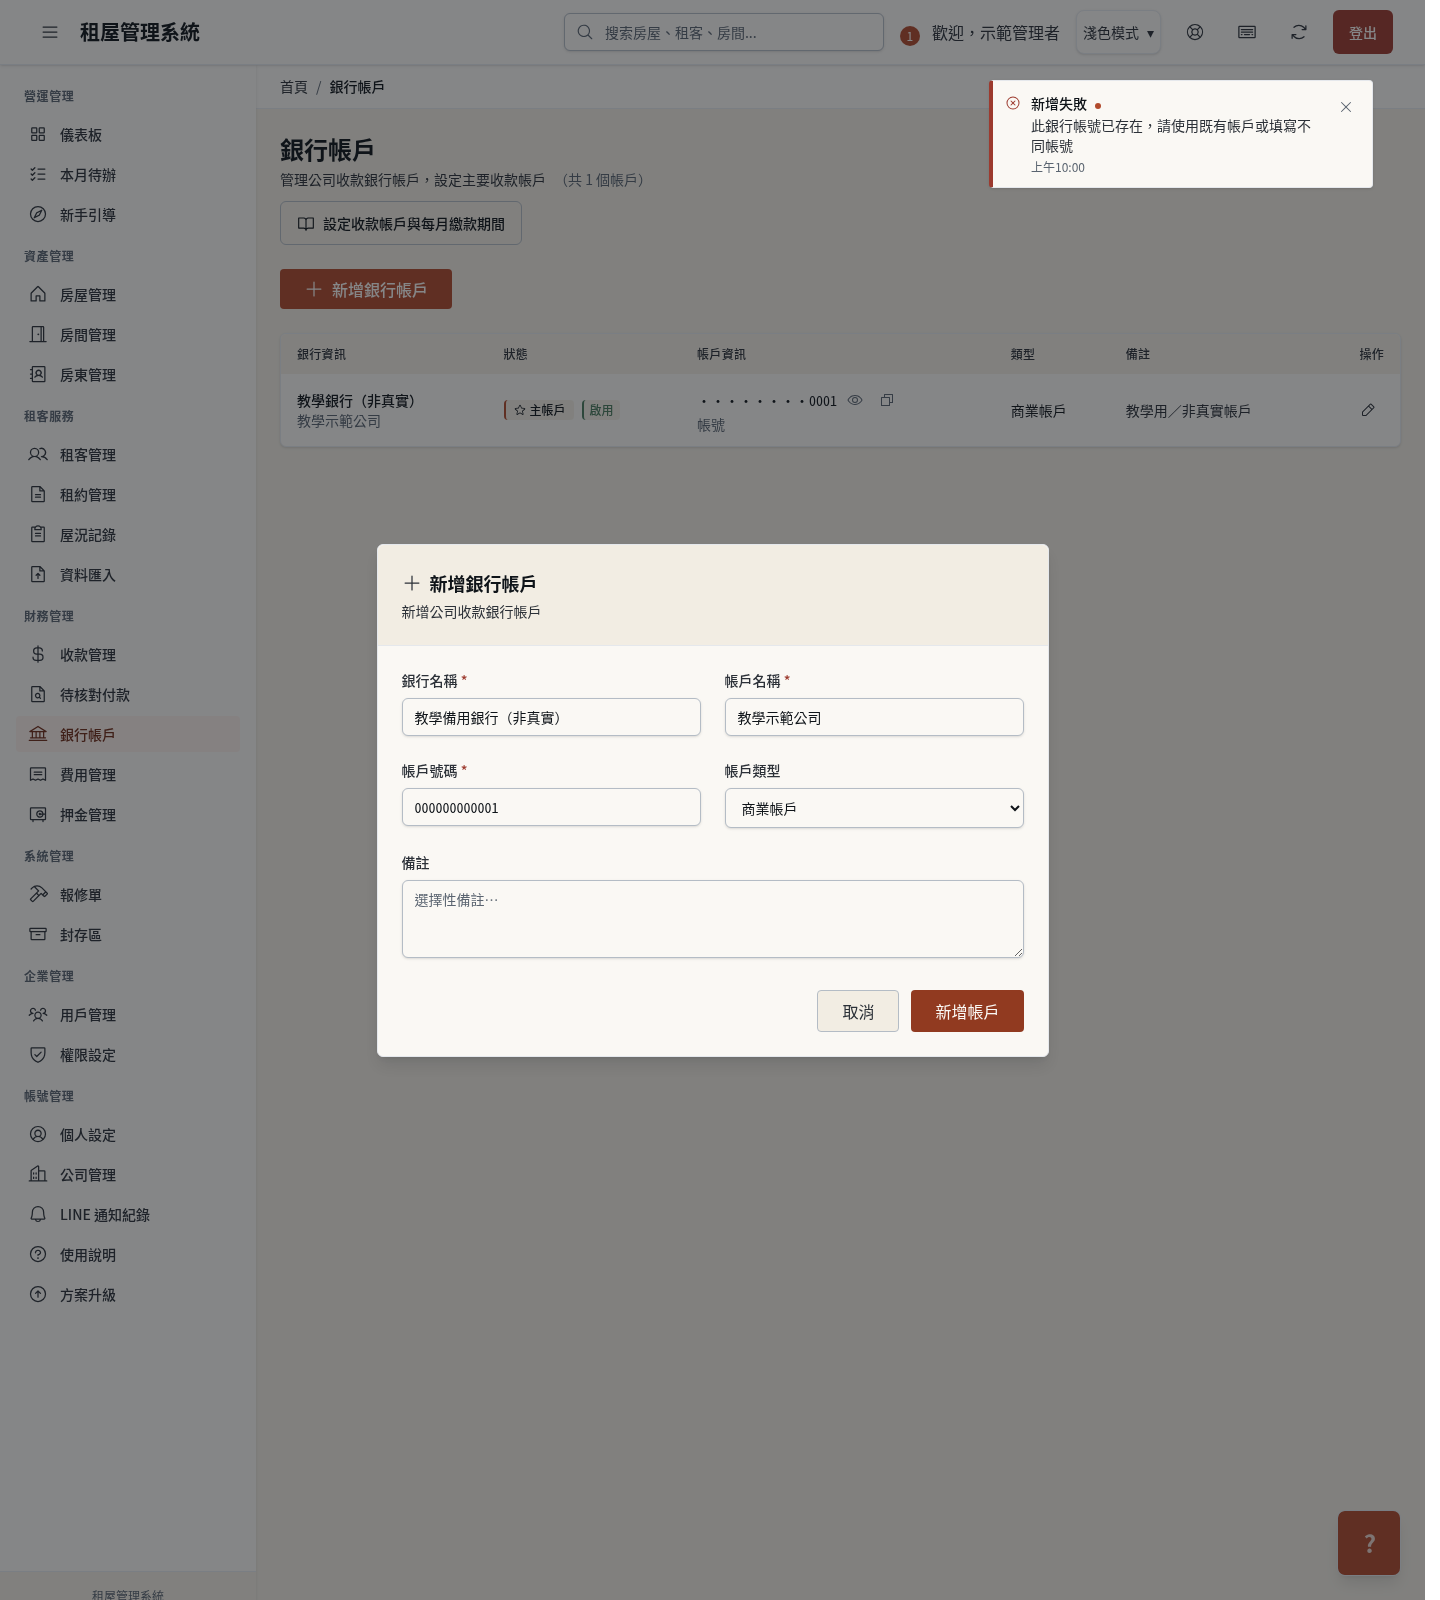This screenshot has width=1440, height=1600.
Task: Click into the 帳戶號碼 input field
Action: 551,807
